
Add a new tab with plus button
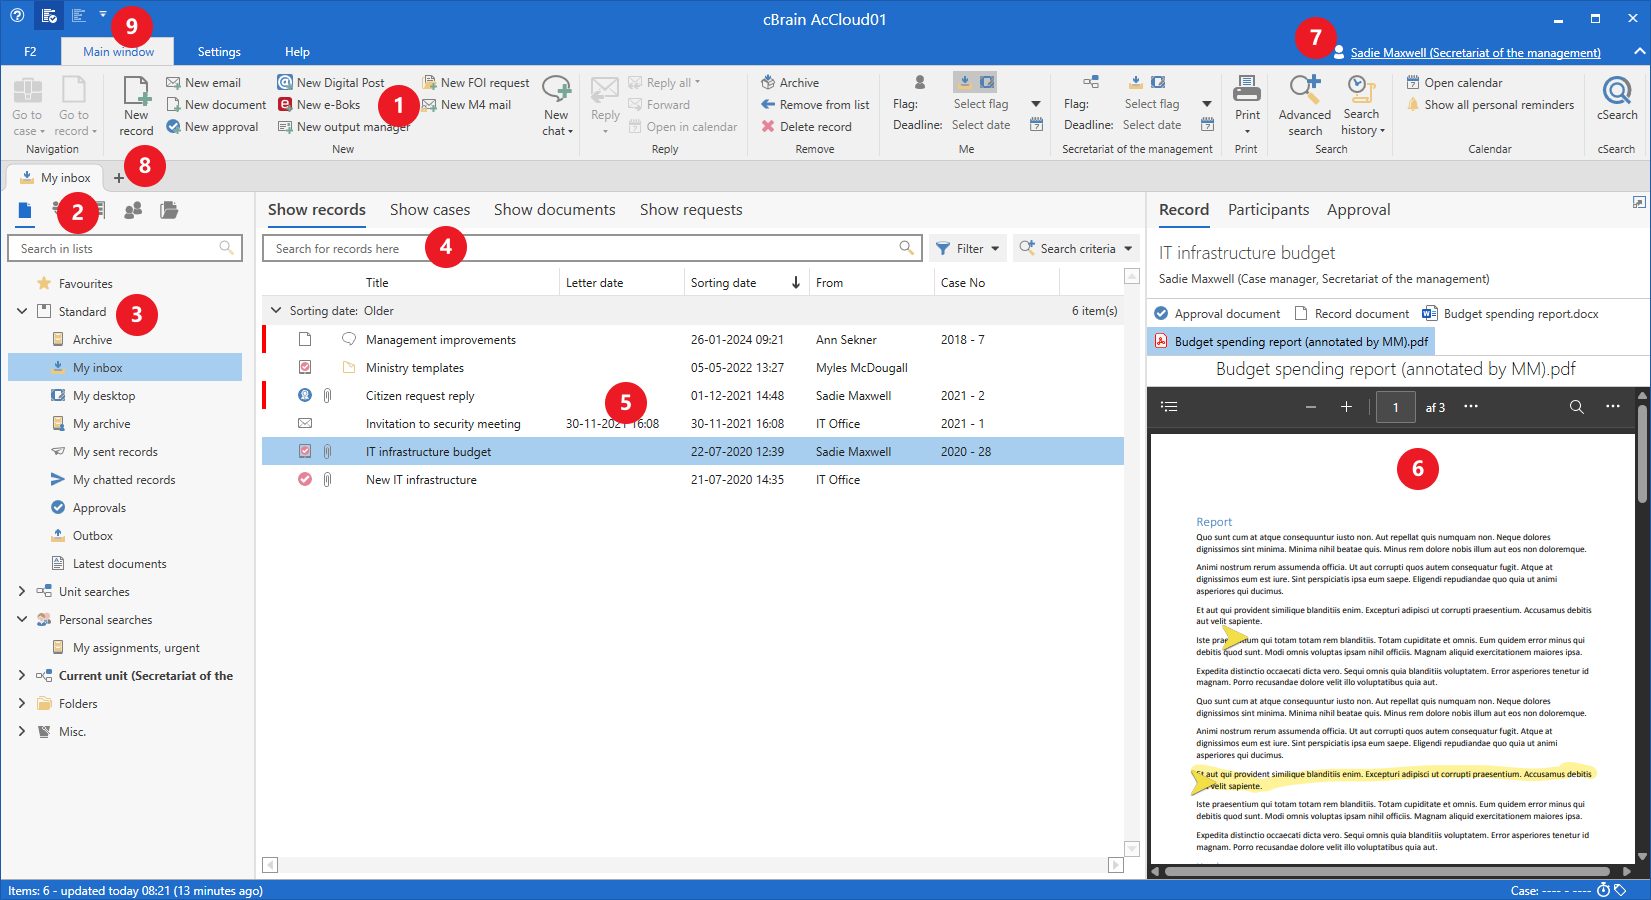tap(119, 178)
